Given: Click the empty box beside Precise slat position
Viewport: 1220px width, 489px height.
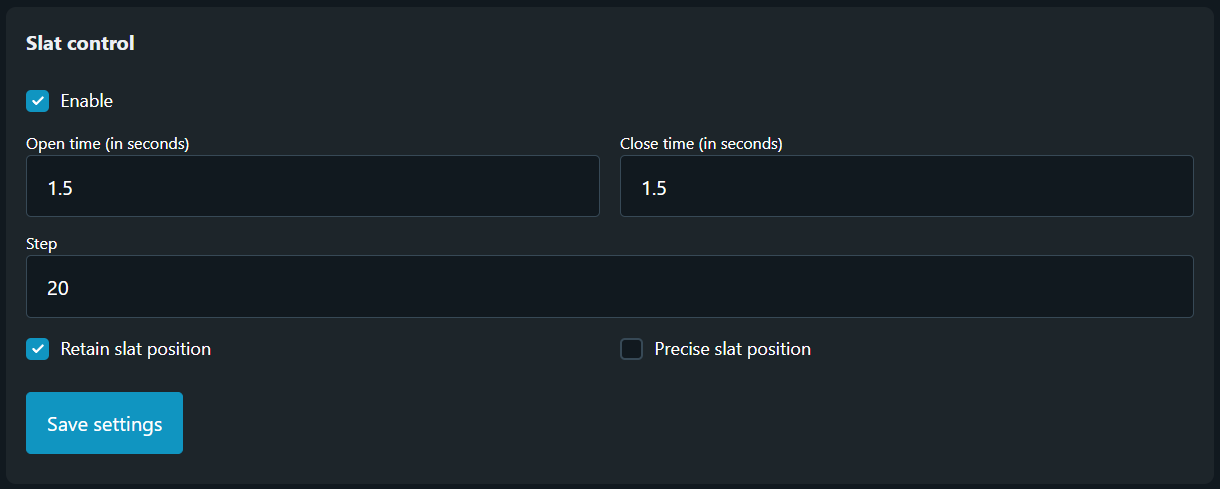Looking at the screenshot, I should coord(631,349).
